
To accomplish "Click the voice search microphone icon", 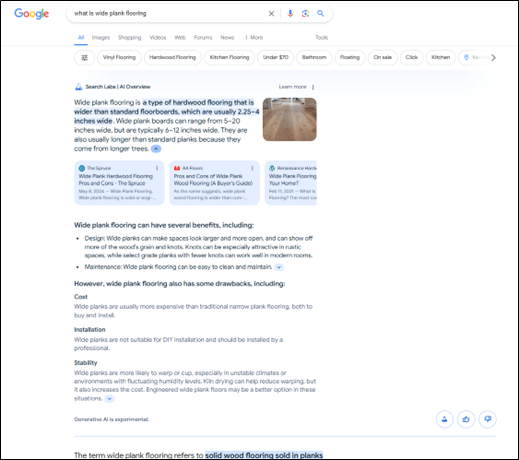I will click(290, 13).
